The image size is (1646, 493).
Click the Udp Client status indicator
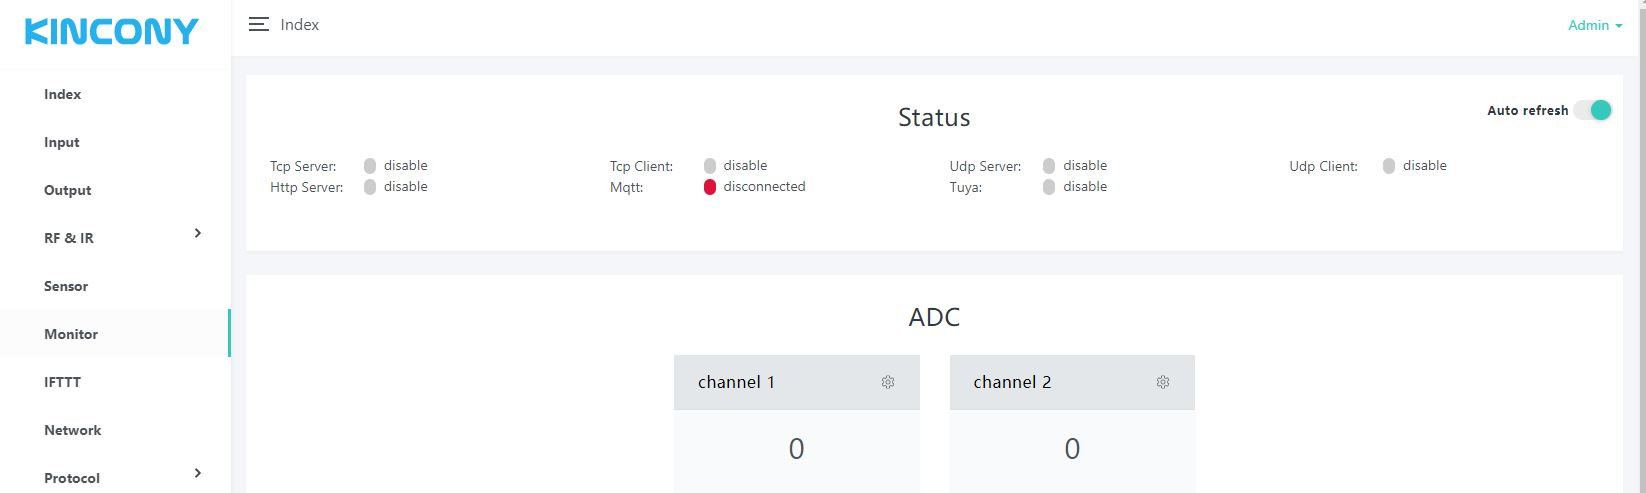tap(1389, 166)
